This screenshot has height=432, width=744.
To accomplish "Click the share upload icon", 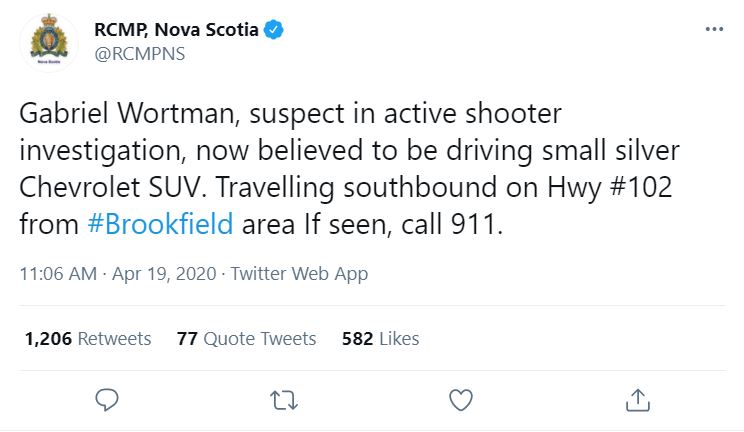I will click(636, 400).
